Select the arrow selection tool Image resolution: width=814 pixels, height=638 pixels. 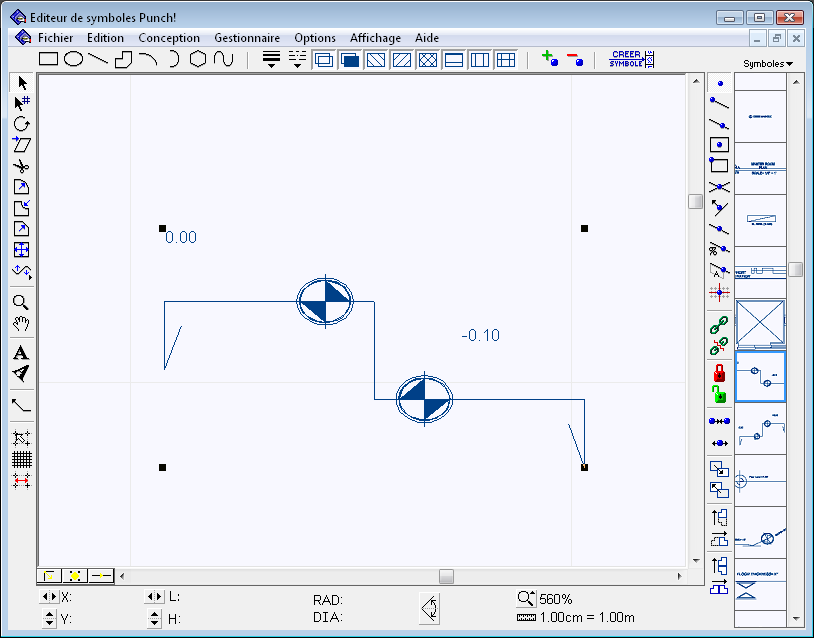coord(22,83)
